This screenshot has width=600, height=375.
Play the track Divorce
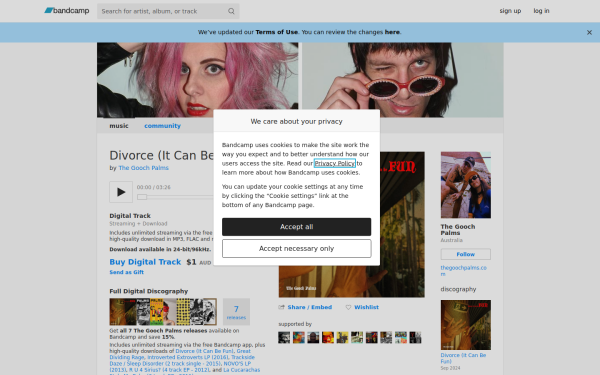point(121,192)
